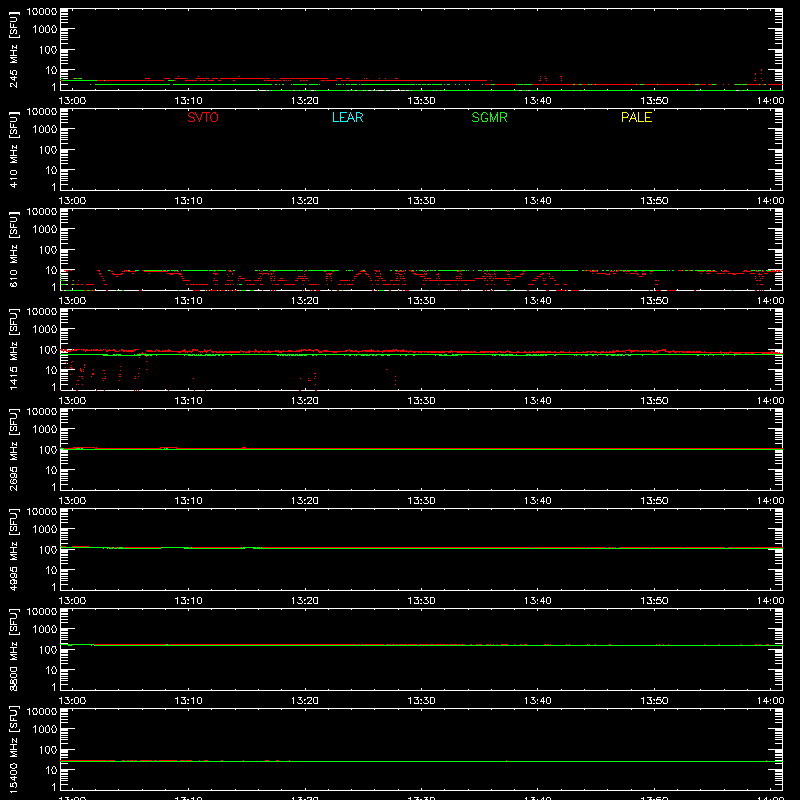Click the 10000 tick label on 245 MHz axis
Viewport: 800px width, 800px height.
(42, 12)
